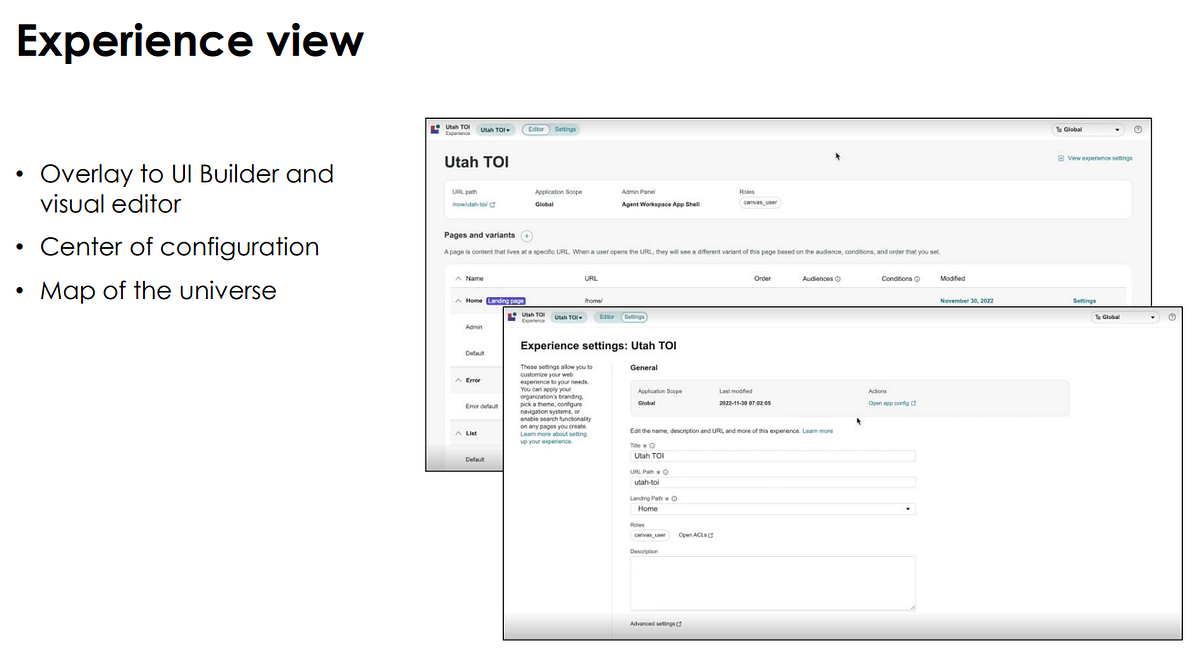Collapse the Home page row chevron
The width and height of the screenshot is (1200, 650).
tap(458, 300)
